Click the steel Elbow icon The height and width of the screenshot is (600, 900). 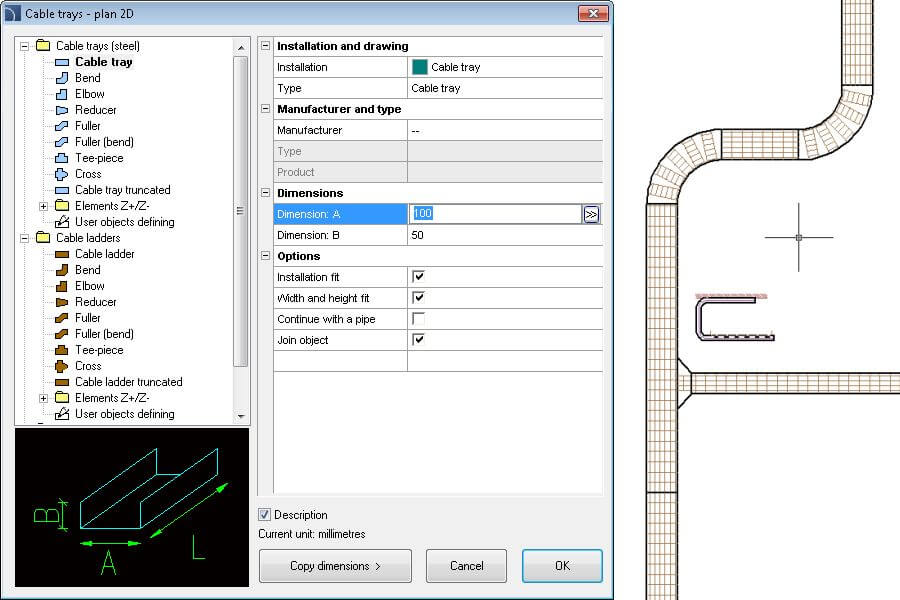(x=62, y=94)
